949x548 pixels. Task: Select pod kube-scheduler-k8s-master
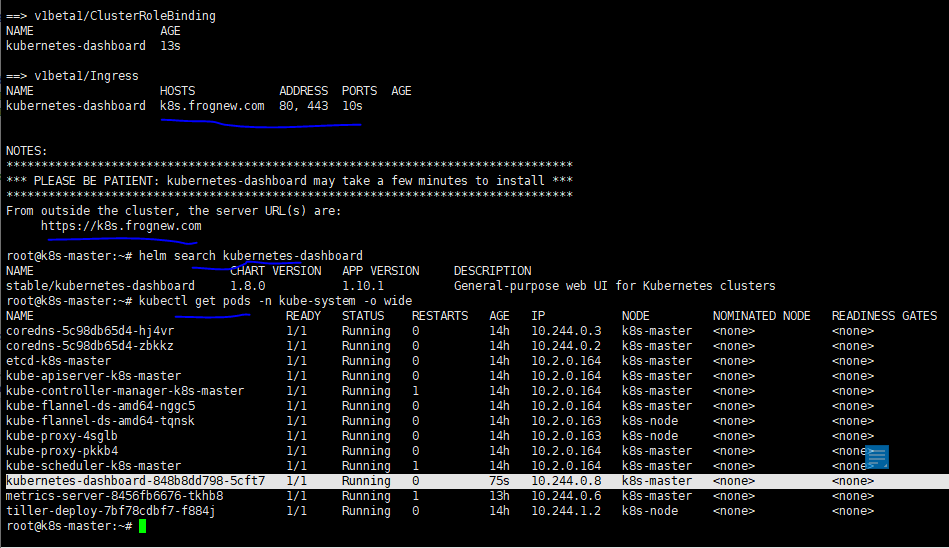point(93,466)
